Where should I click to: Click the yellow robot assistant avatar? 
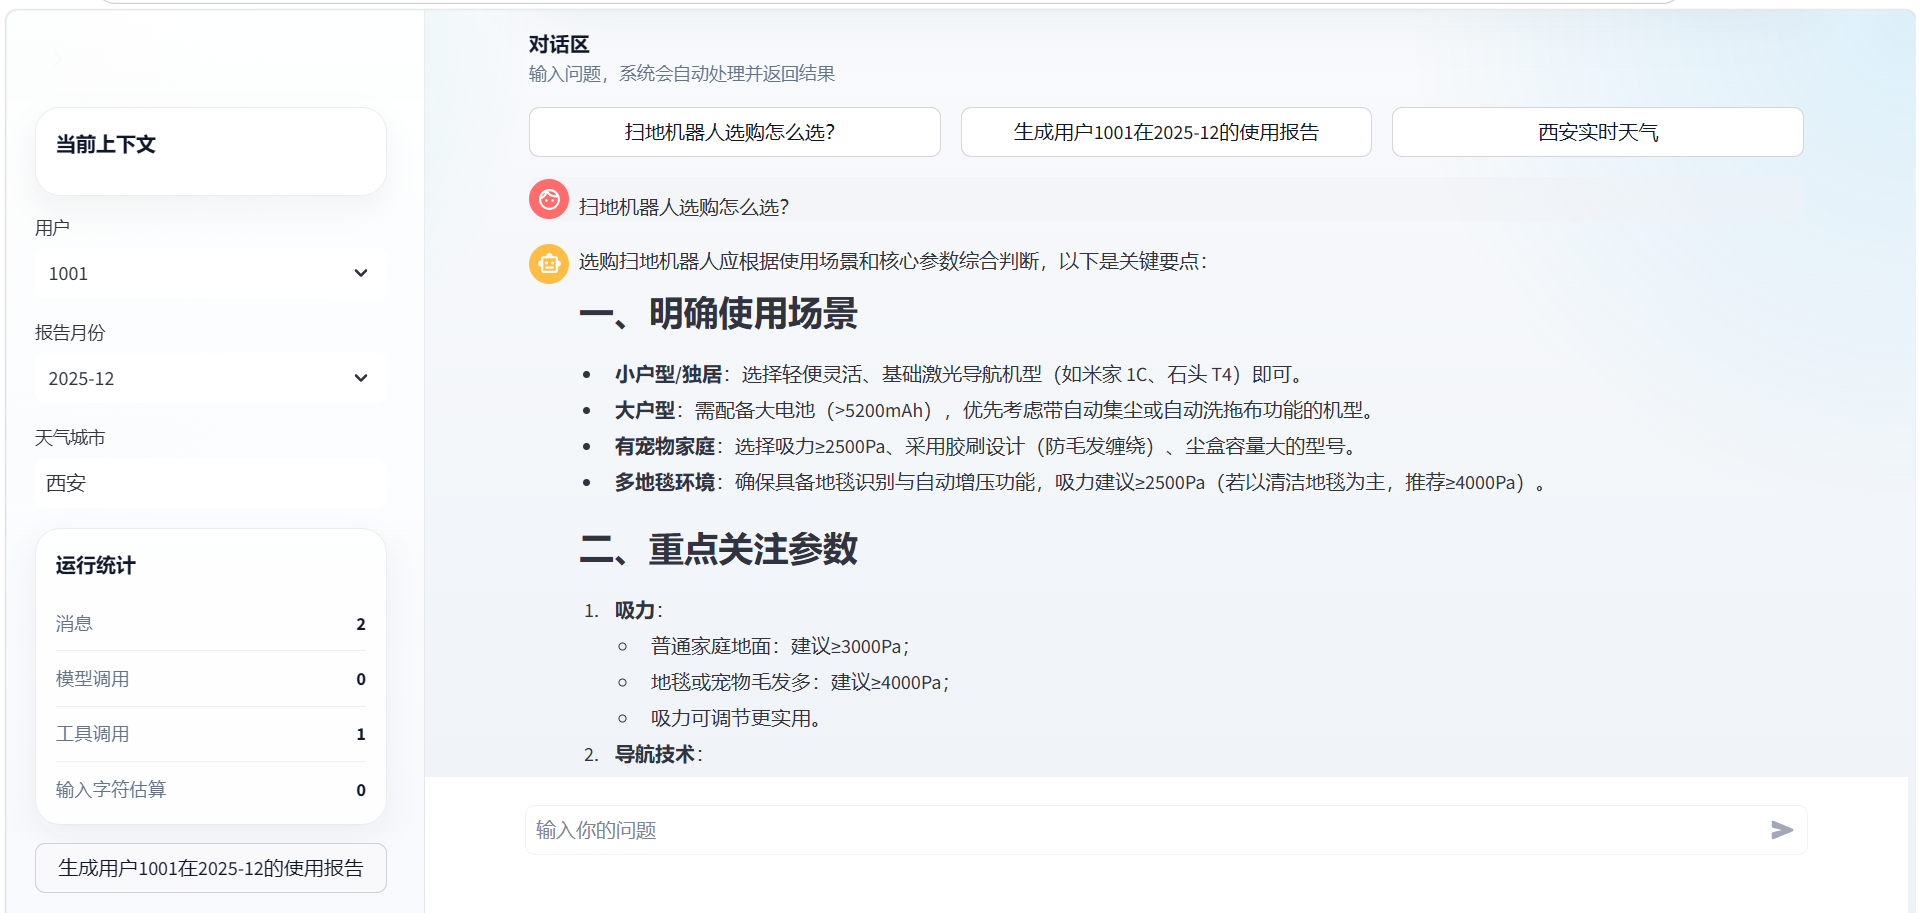tap(549, 264)
